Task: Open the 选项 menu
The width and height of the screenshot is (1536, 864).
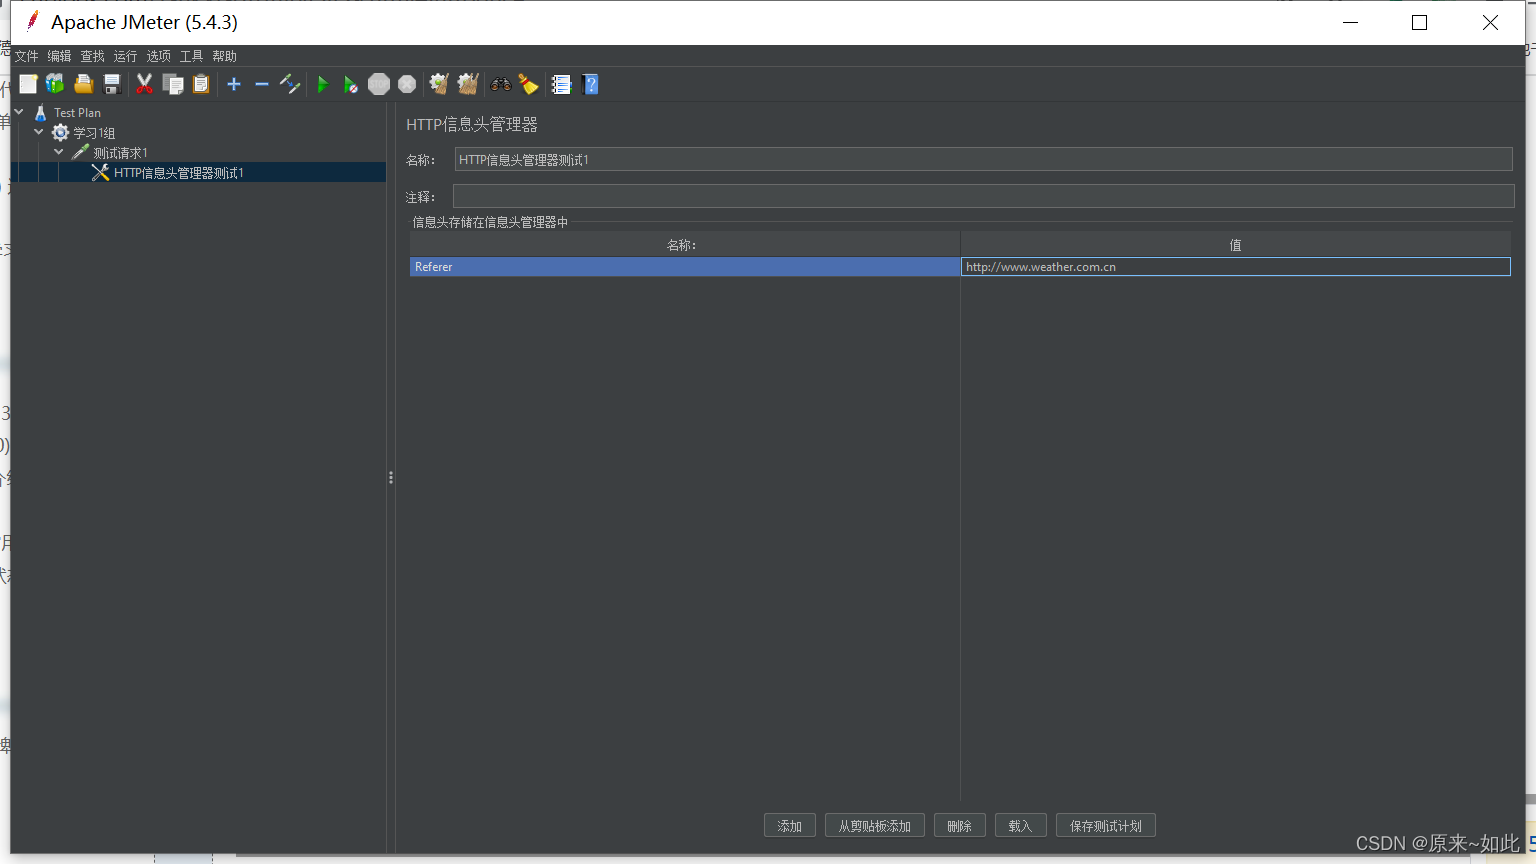Action: click(159, 56)
